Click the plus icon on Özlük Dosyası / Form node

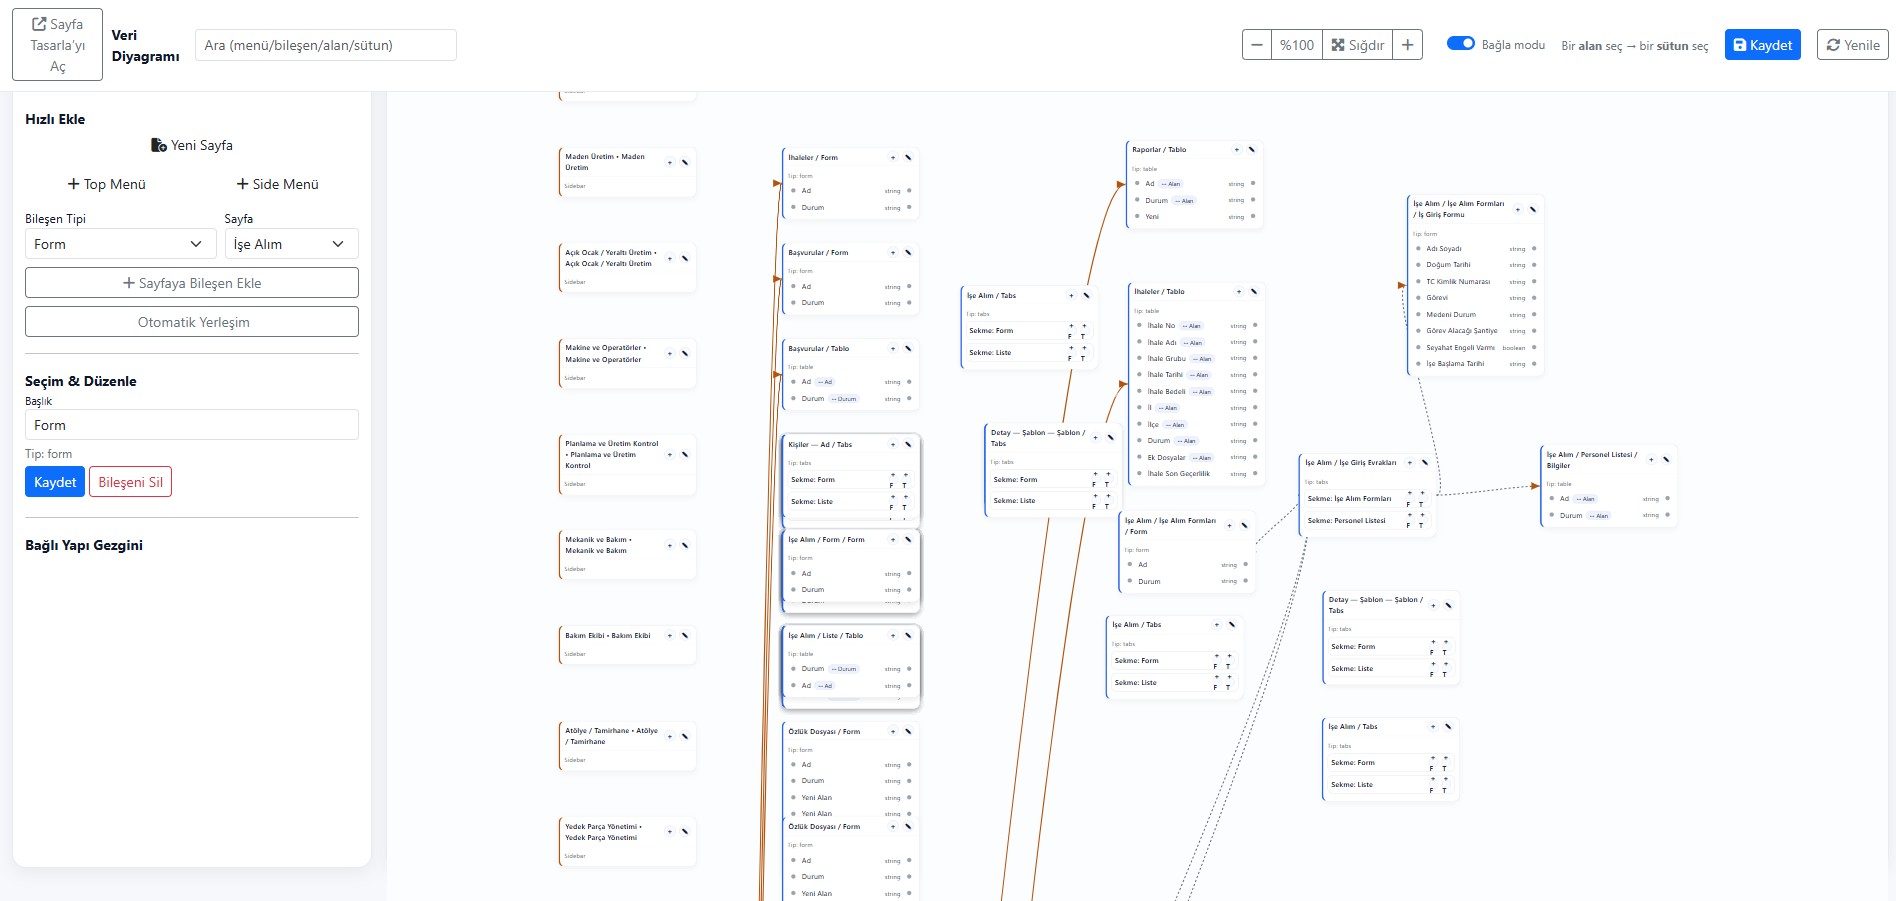tap(893, 732)
